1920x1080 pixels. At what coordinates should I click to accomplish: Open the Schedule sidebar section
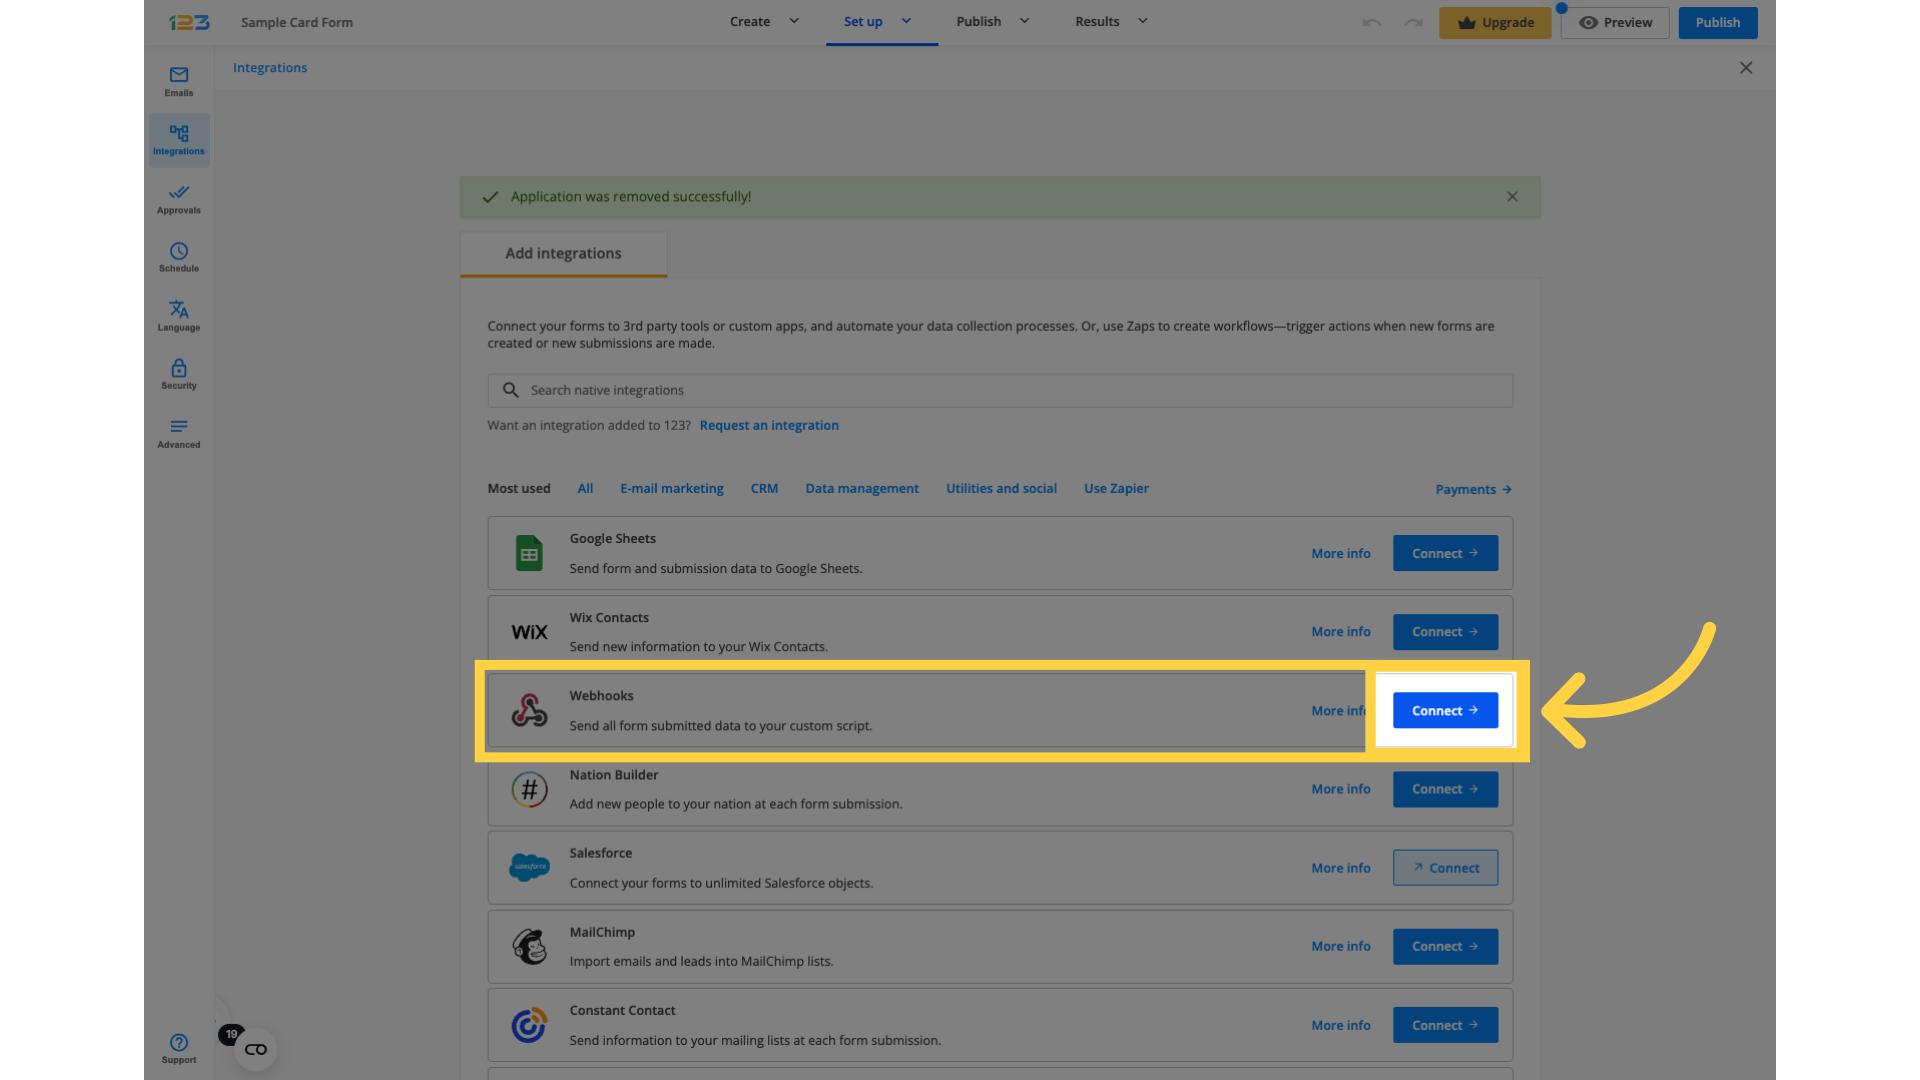tap(179, 257)
